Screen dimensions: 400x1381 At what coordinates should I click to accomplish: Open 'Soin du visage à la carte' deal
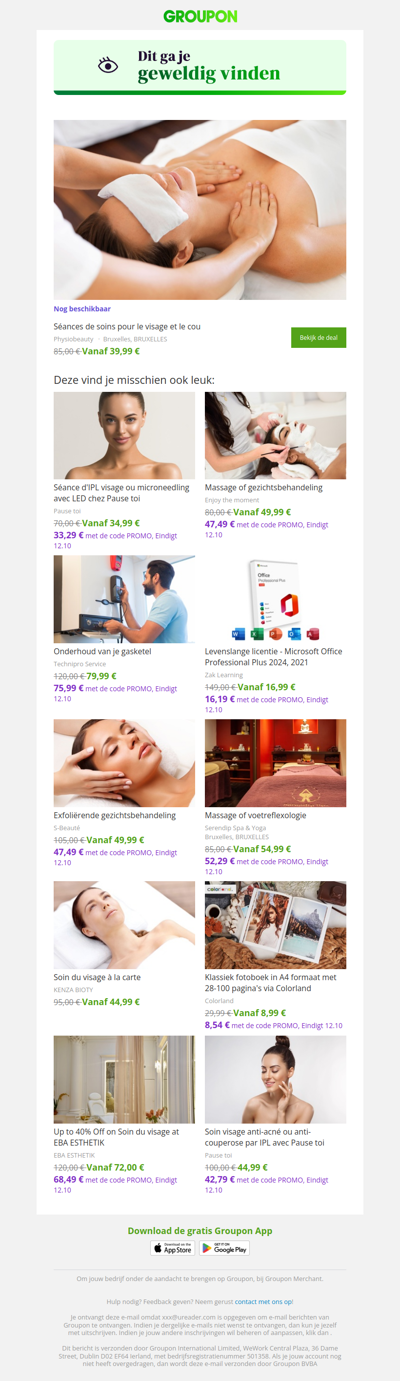click(98, 977)
